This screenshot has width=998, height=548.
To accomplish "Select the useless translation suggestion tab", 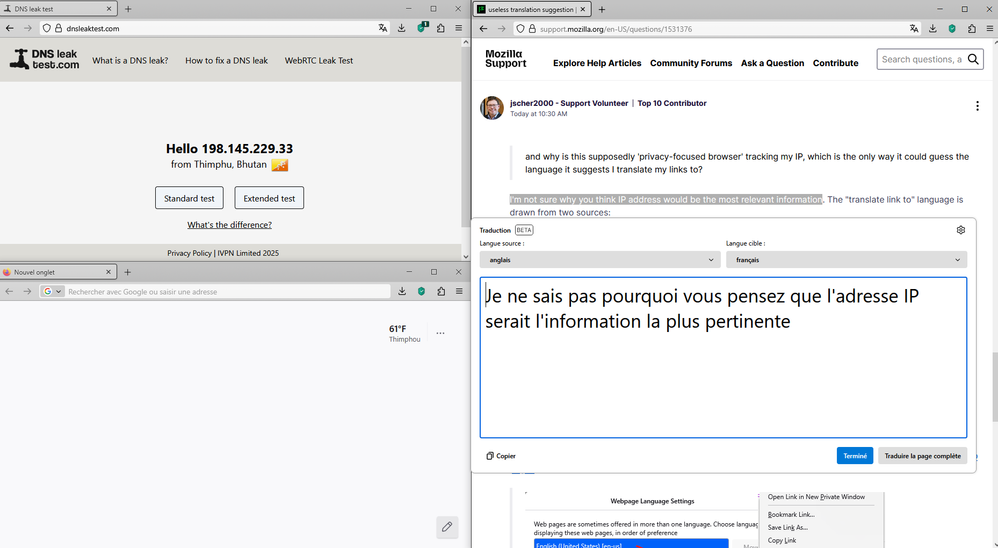I will (533, 10).
